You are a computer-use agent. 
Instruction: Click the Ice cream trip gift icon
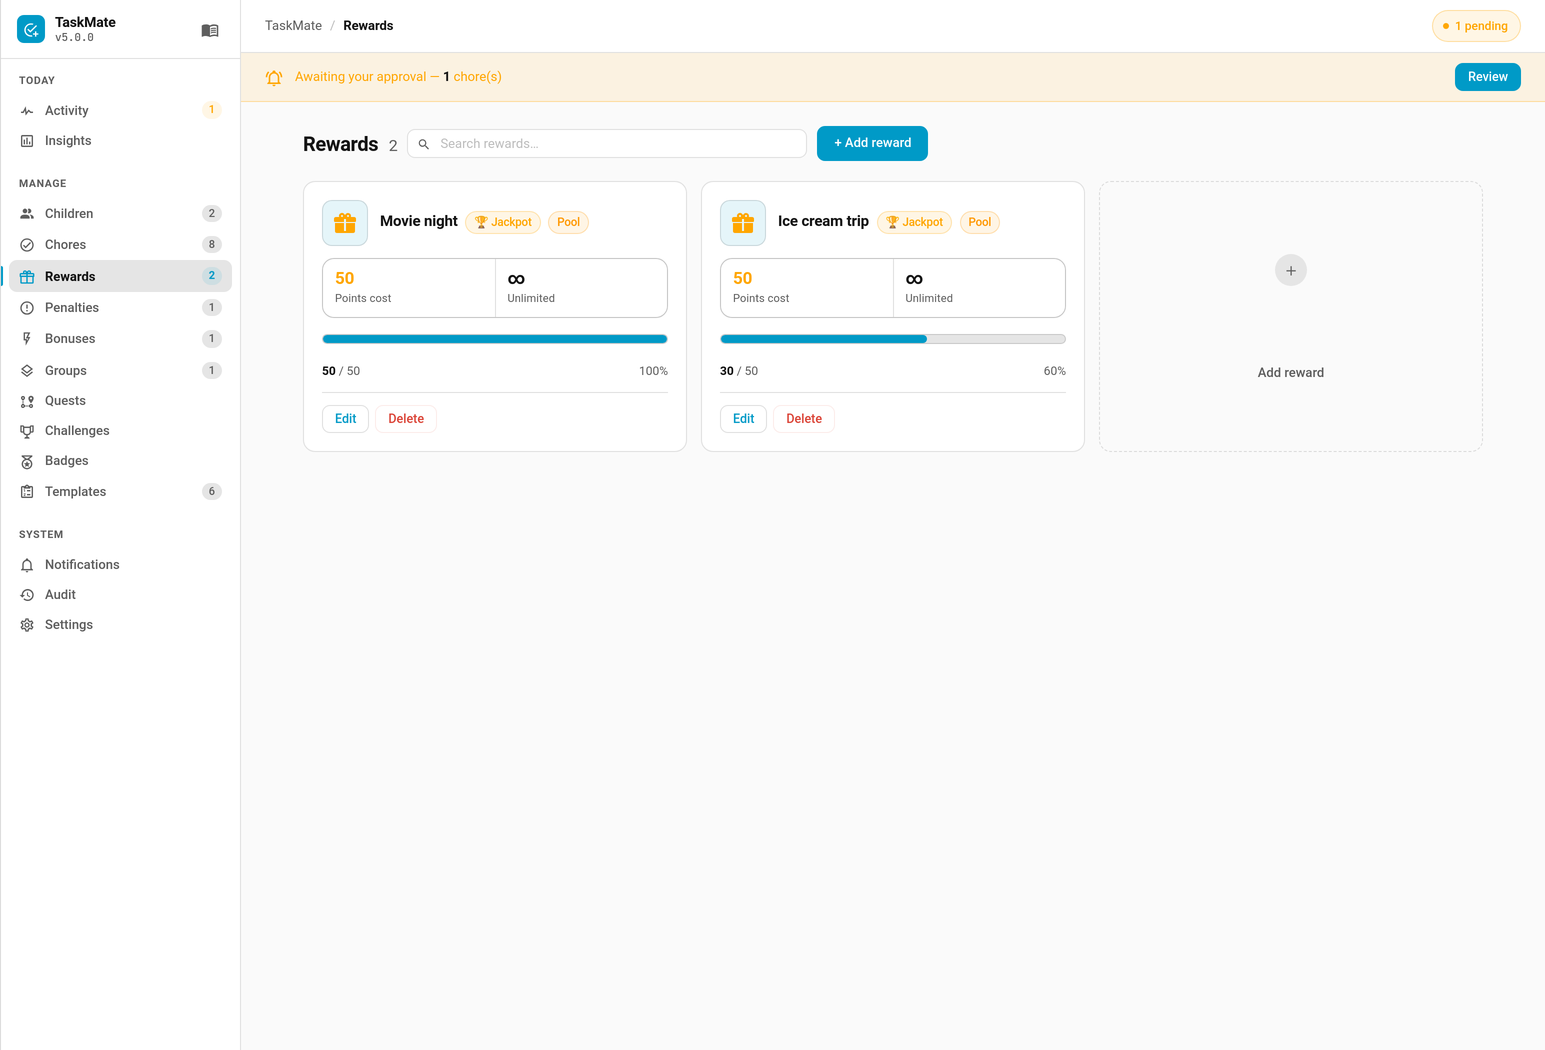pos(743,223)
